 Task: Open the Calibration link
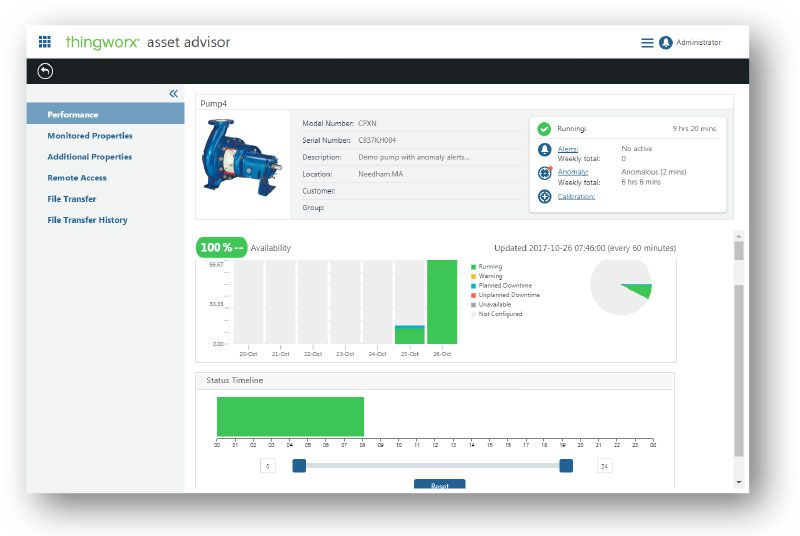click(576, 196)
